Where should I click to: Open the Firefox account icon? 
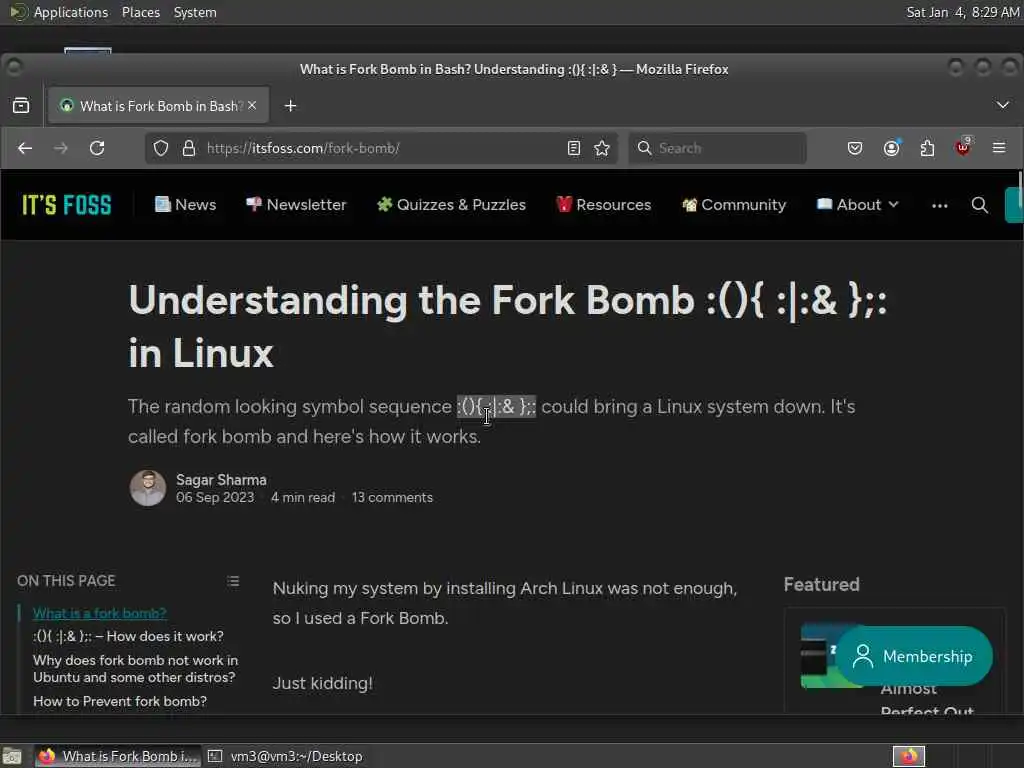(891, 148)
